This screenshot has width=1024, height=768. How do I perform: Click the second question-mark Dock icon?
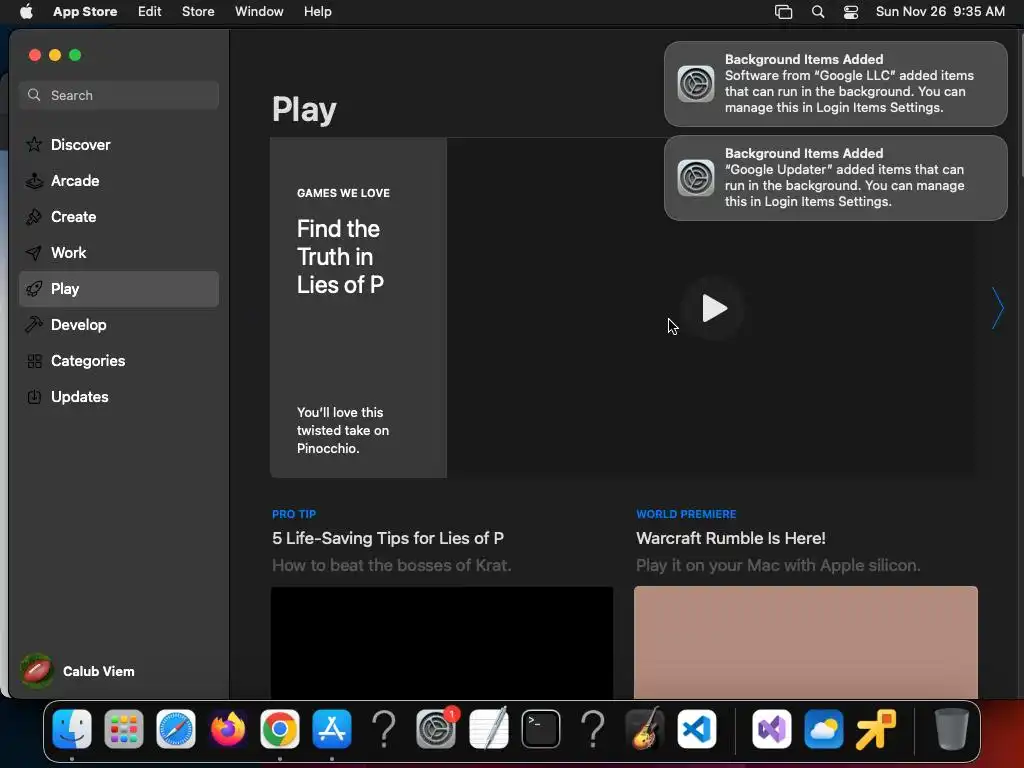pyautogui.click(x=593, y=729)
